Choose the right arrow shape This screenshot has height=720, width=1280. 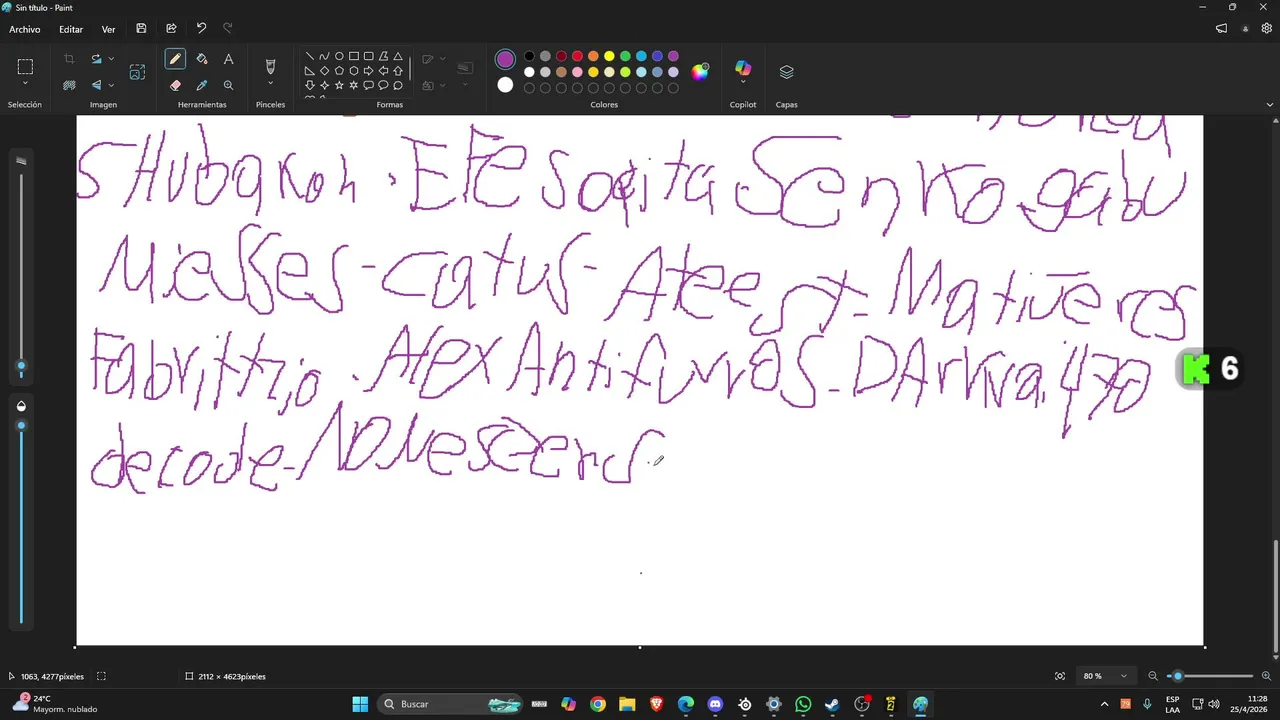tap(368, 71)
